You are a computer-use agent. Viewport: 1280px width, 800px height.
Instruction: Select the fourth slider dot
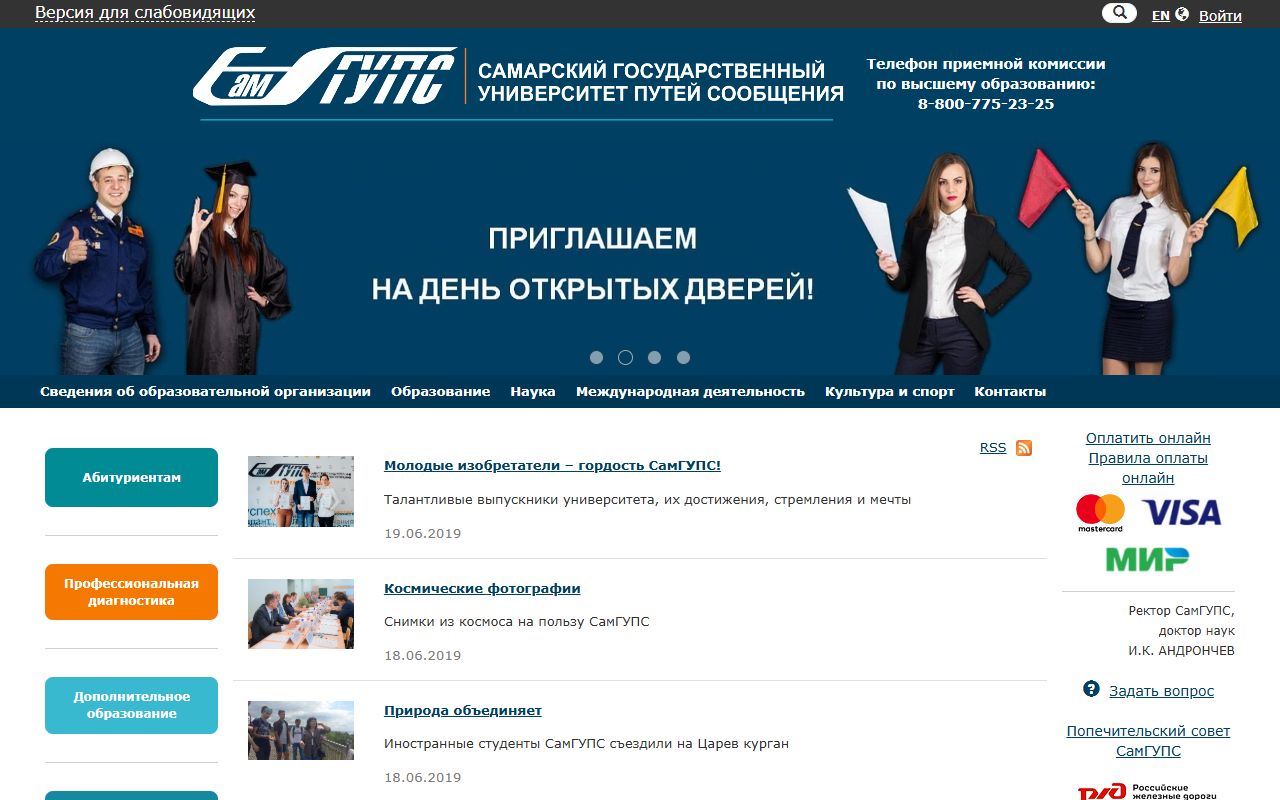[x=683, y=357]
